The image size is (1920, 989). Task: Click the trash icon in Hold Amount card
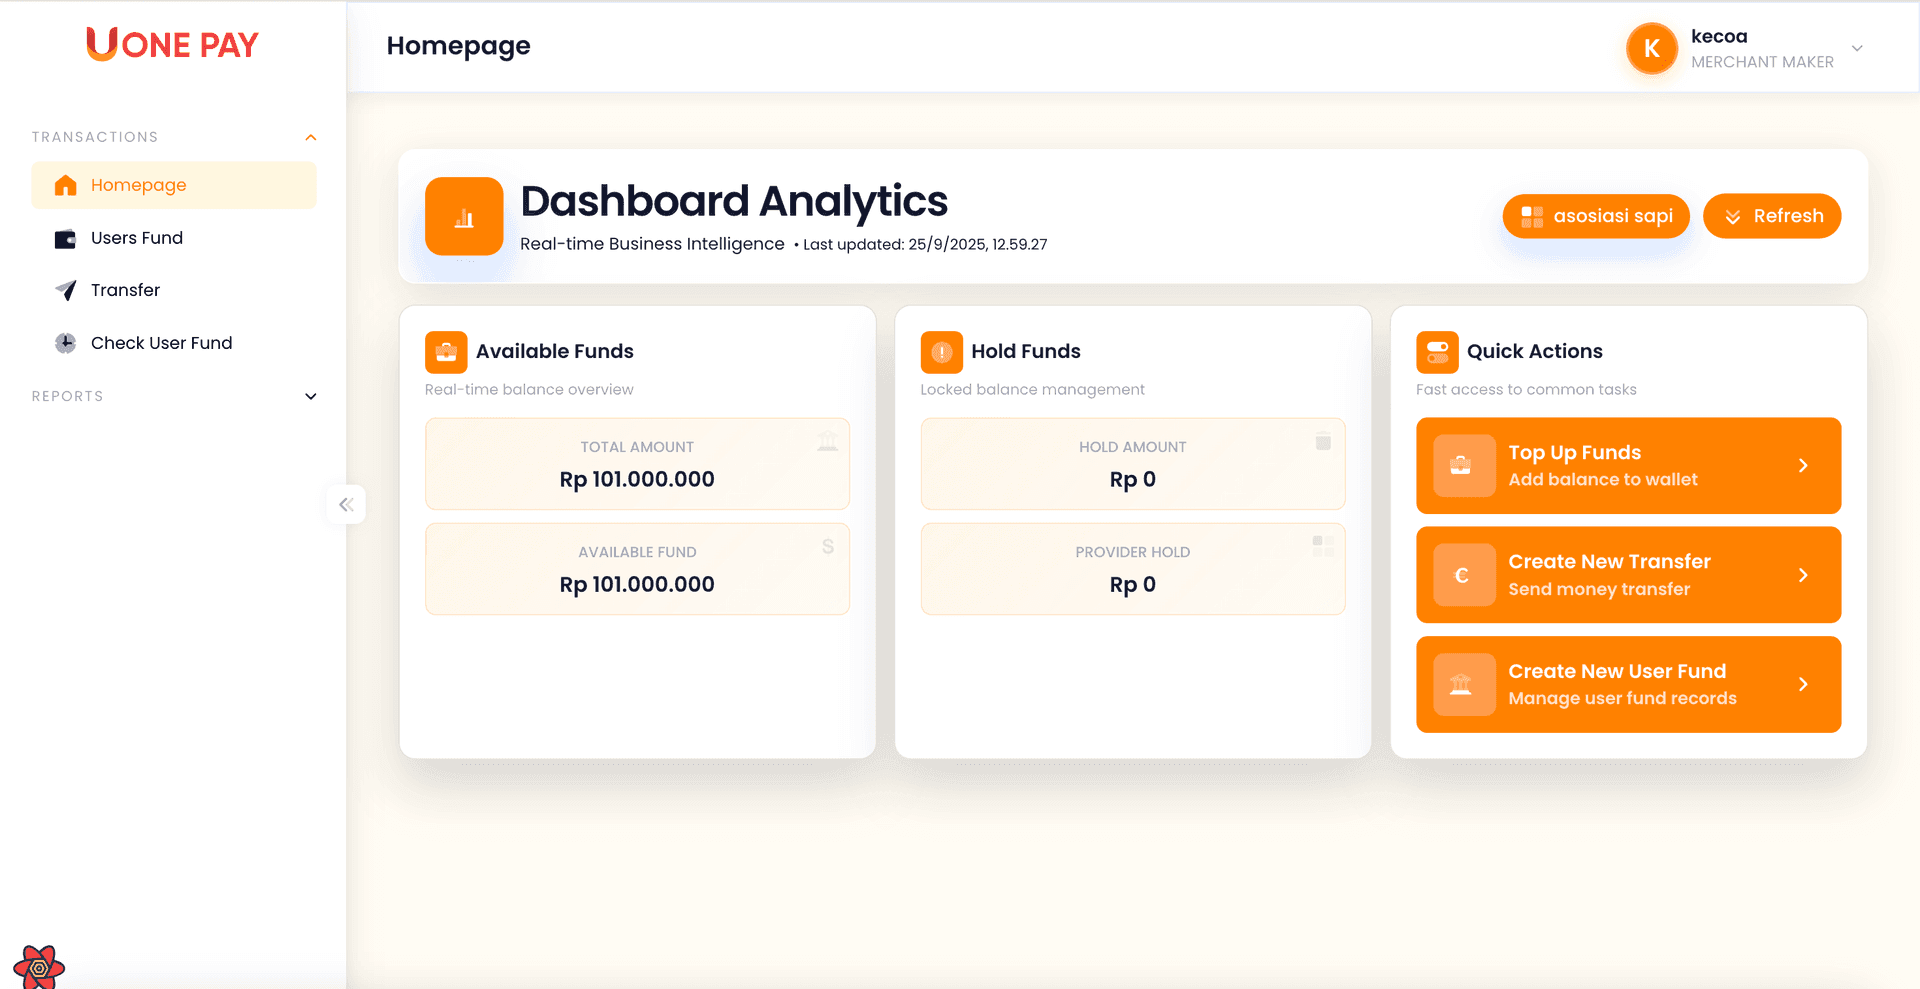click(1323, 441)
